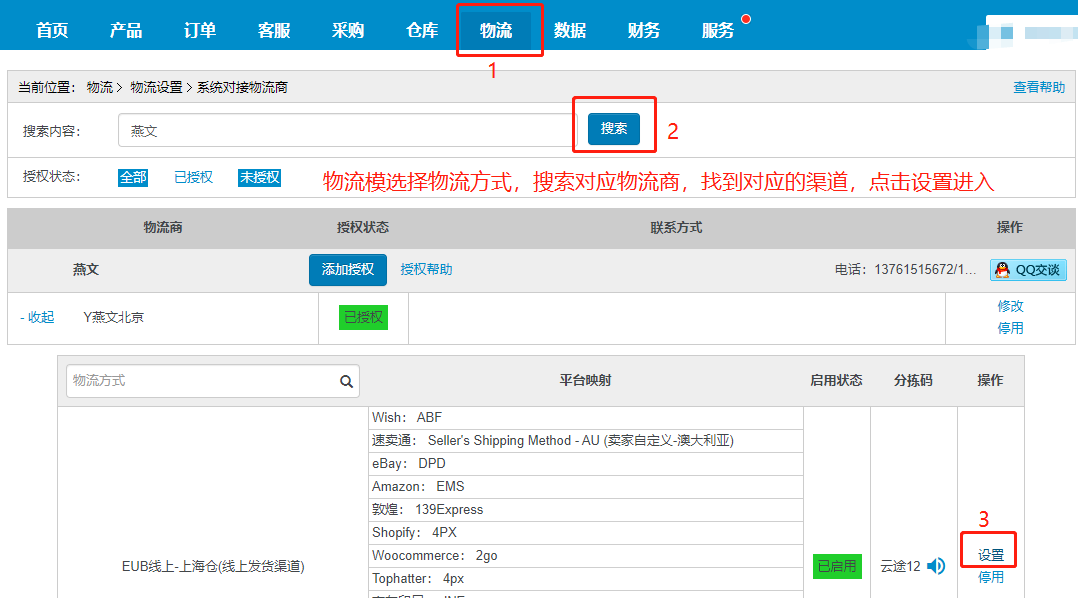1078x598 pixels.
Task: Click the magnifier icon in 物流方式 search
Action: 346,381
